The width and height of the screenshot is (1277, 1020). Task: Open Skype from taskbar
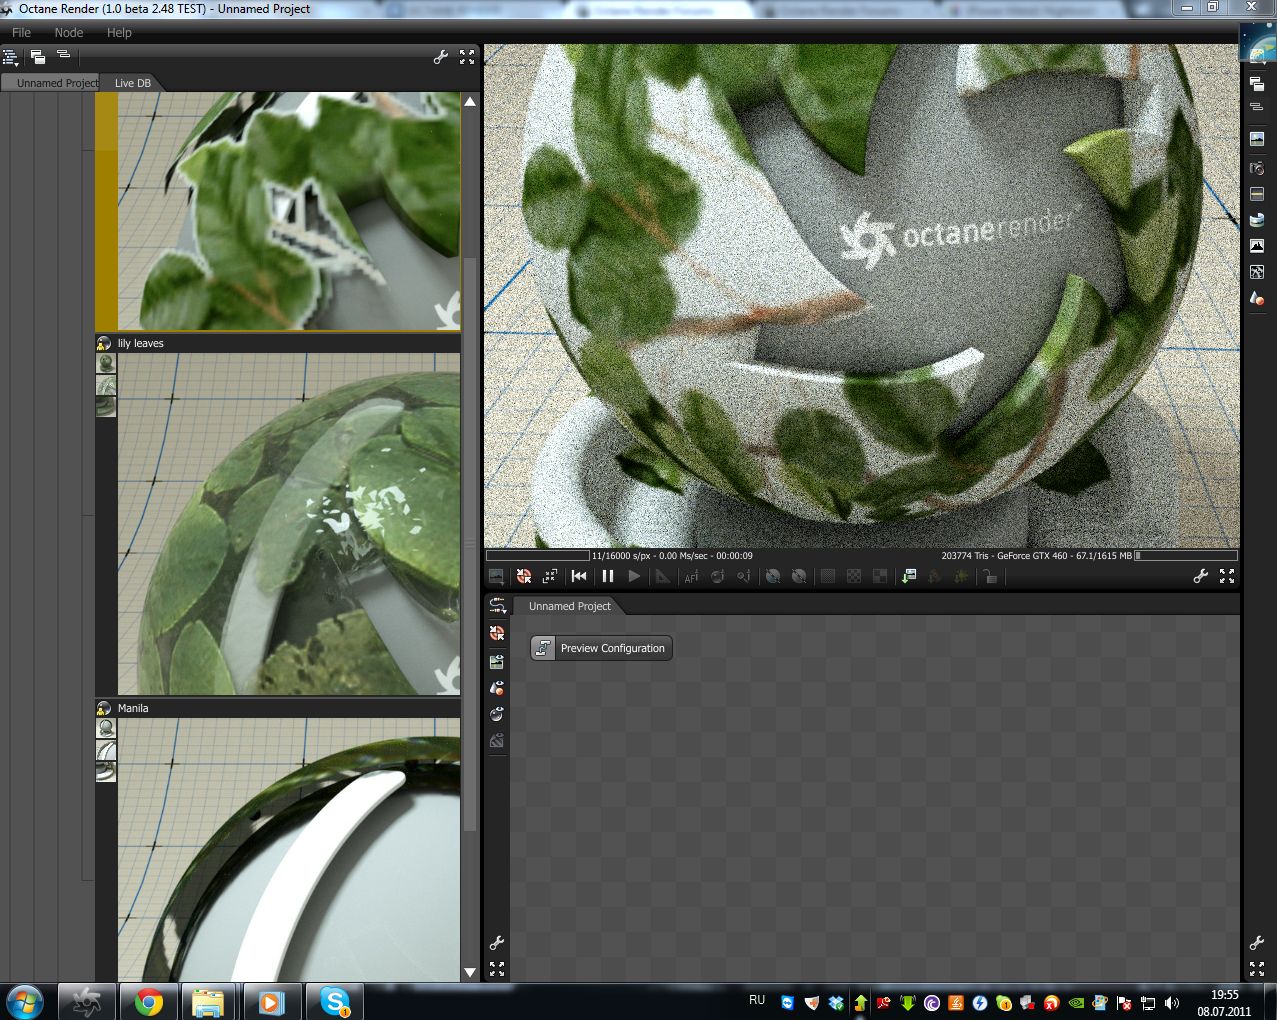pos(334,1001)
